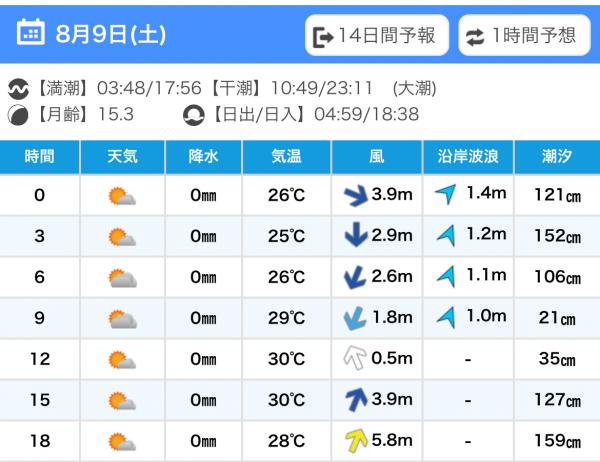Click the calendar icon beside 8月9日
The image size is (600, 462).
pyautogui.click(x=31, y=32)
